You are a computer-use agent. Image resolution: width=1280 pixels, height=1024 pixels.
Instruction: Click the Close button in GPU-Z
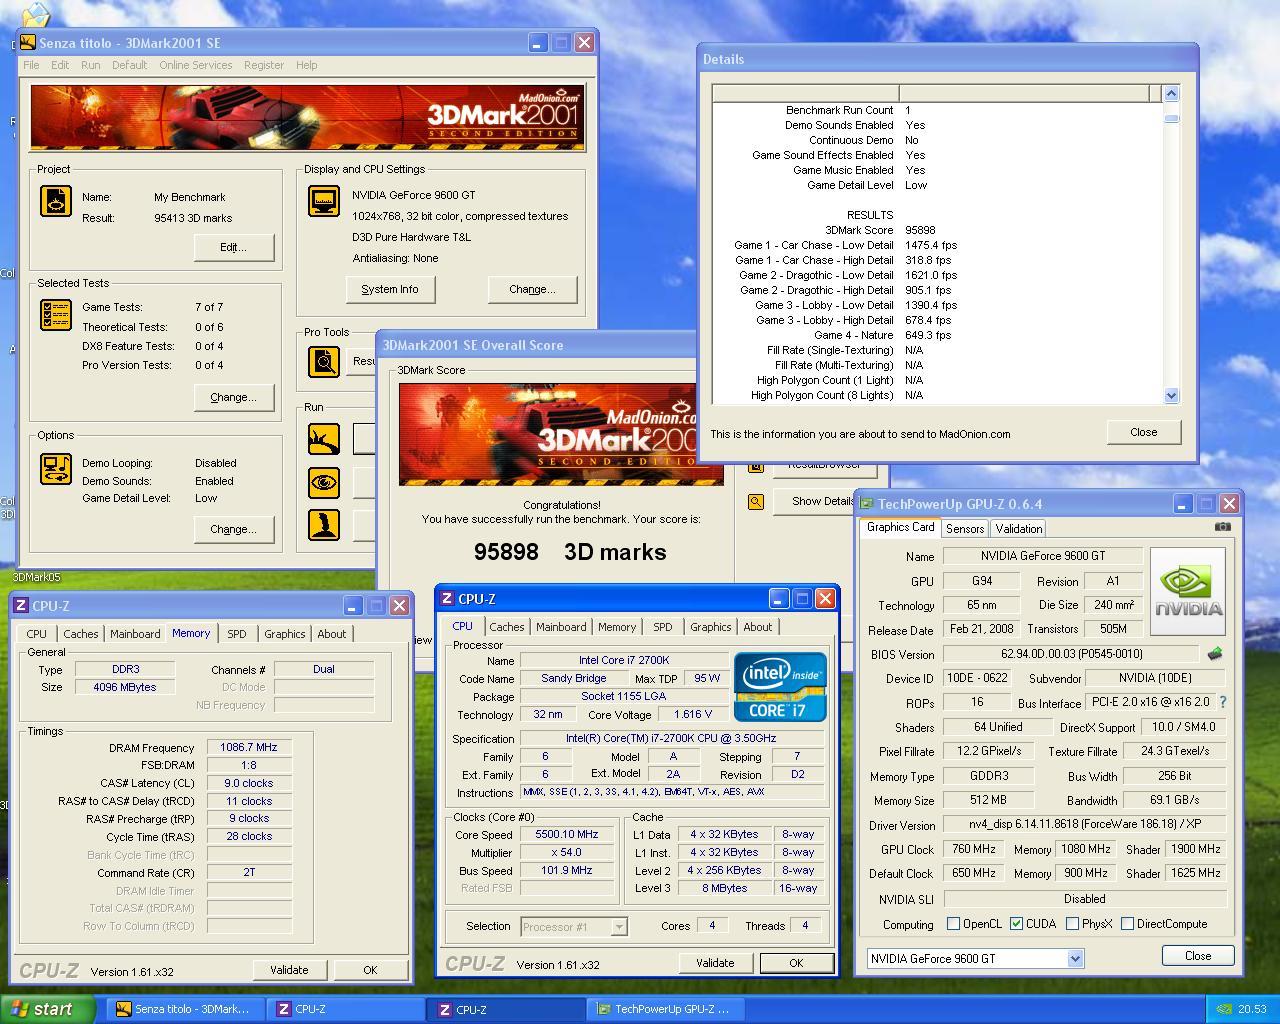(1197, 955)
